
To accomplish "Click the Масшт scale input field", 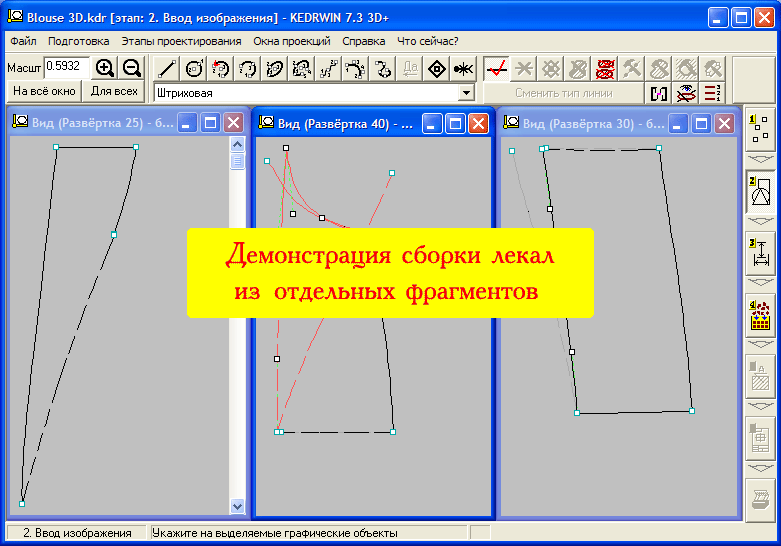I will pos(66,67).
